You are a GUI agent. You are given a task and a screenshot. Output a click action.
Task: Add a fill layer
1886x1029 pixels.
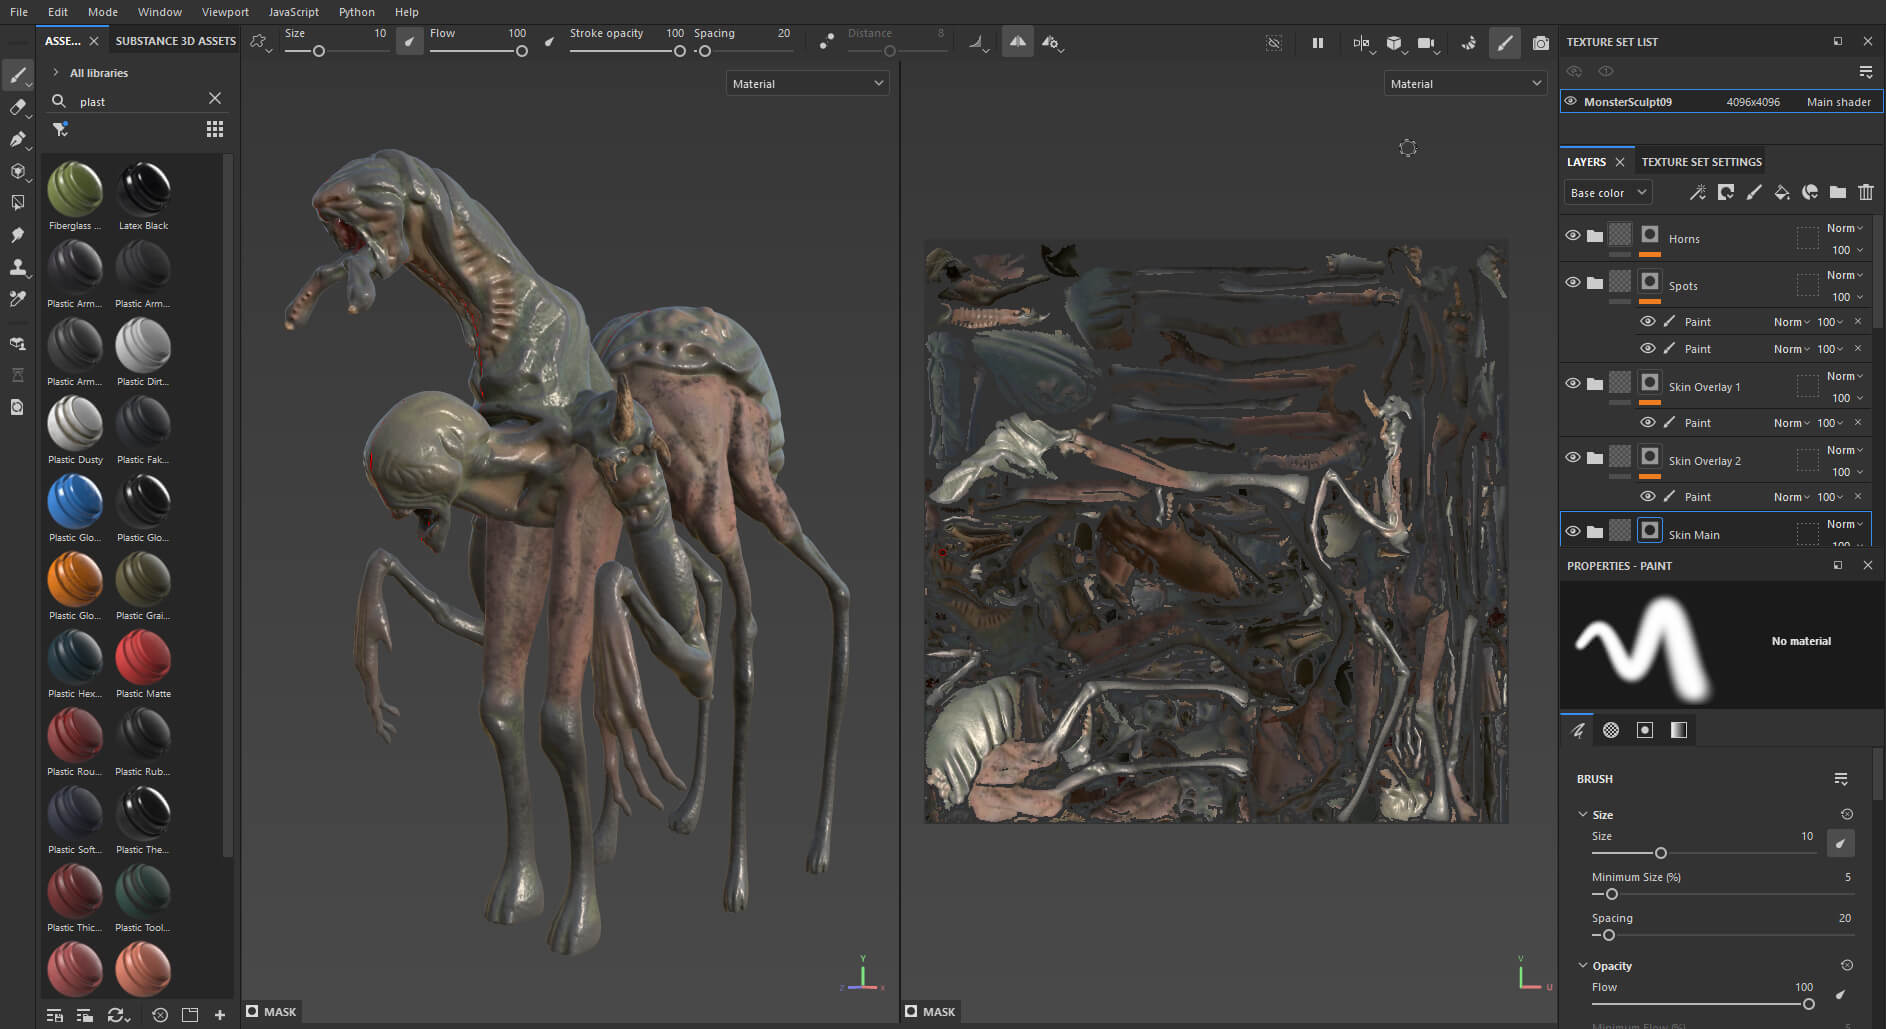click(x=1781, y=192)
